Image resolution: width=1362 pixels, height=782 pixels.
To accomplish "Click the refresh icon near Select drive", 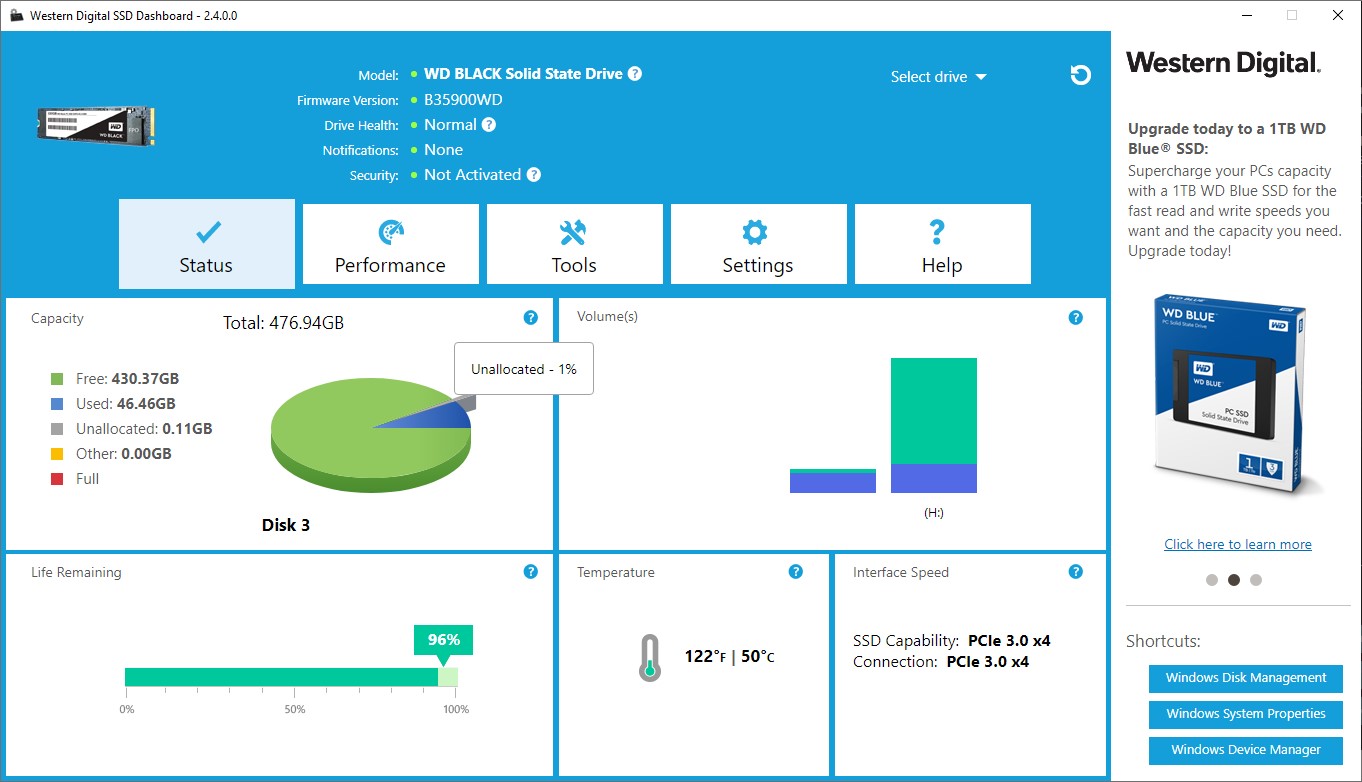I will 1080,75.
